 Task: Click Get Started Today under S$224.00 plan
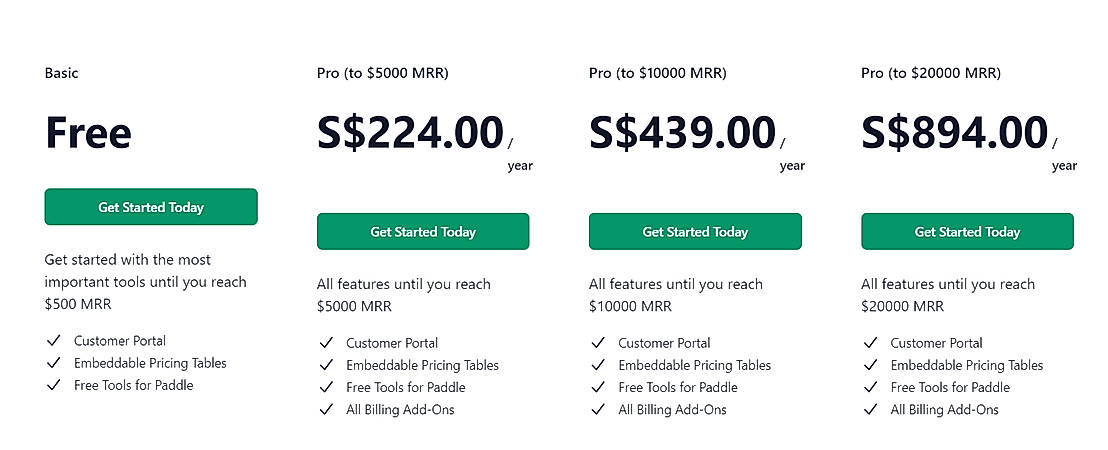tap(423, 231)
